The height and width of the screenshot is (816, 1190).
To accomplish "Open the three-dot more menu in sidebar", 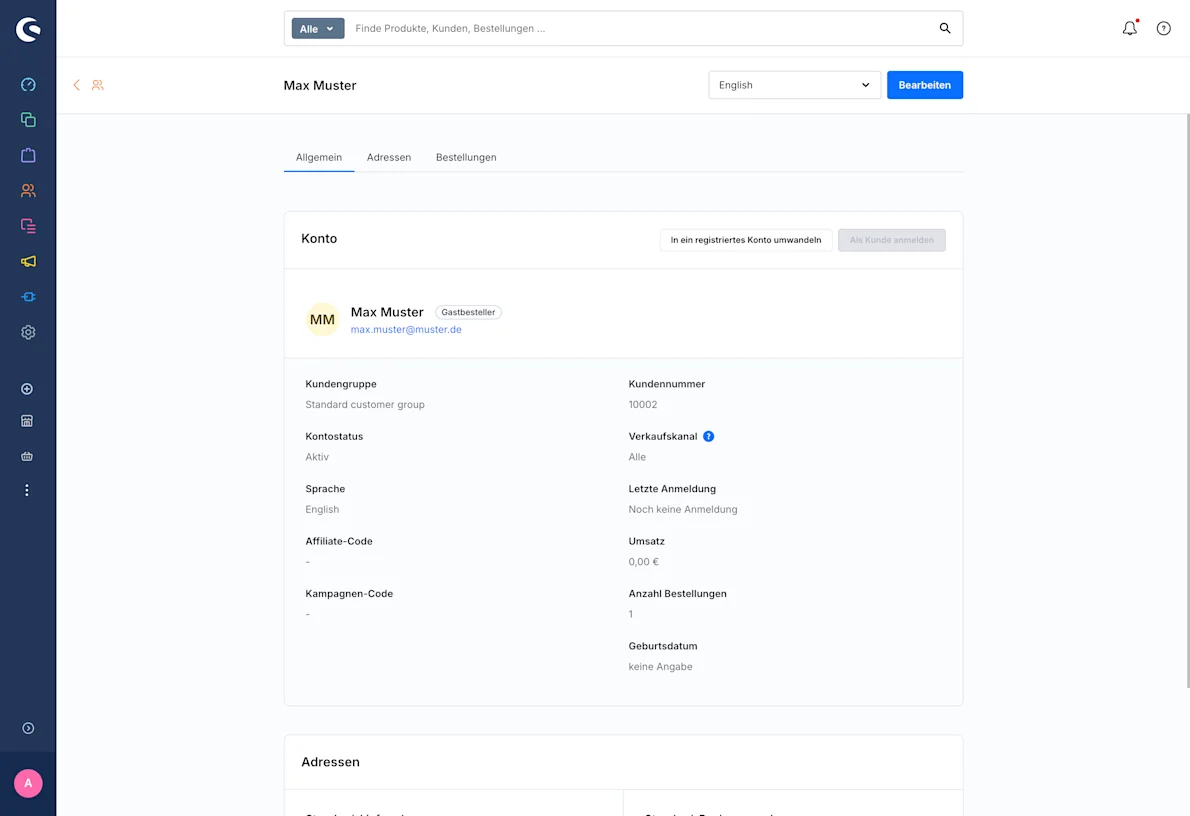I will point(27,490).
